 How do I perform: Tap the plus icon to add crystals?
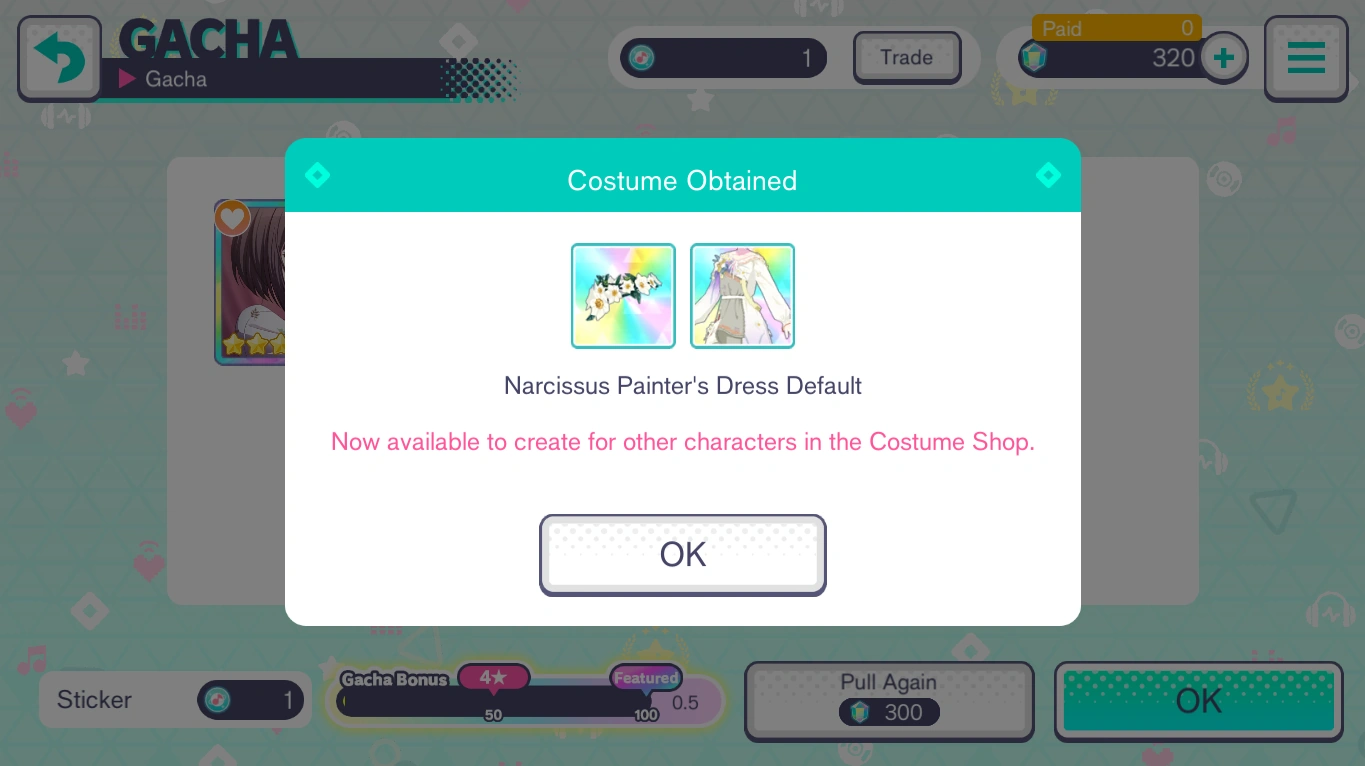[x=1224, y=57]
